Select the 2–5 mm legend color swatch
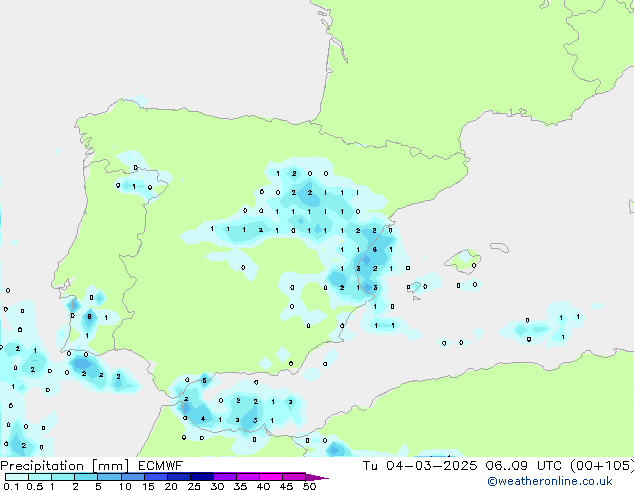Viewport: 634px width, 490px height. [x=86, y=477]
